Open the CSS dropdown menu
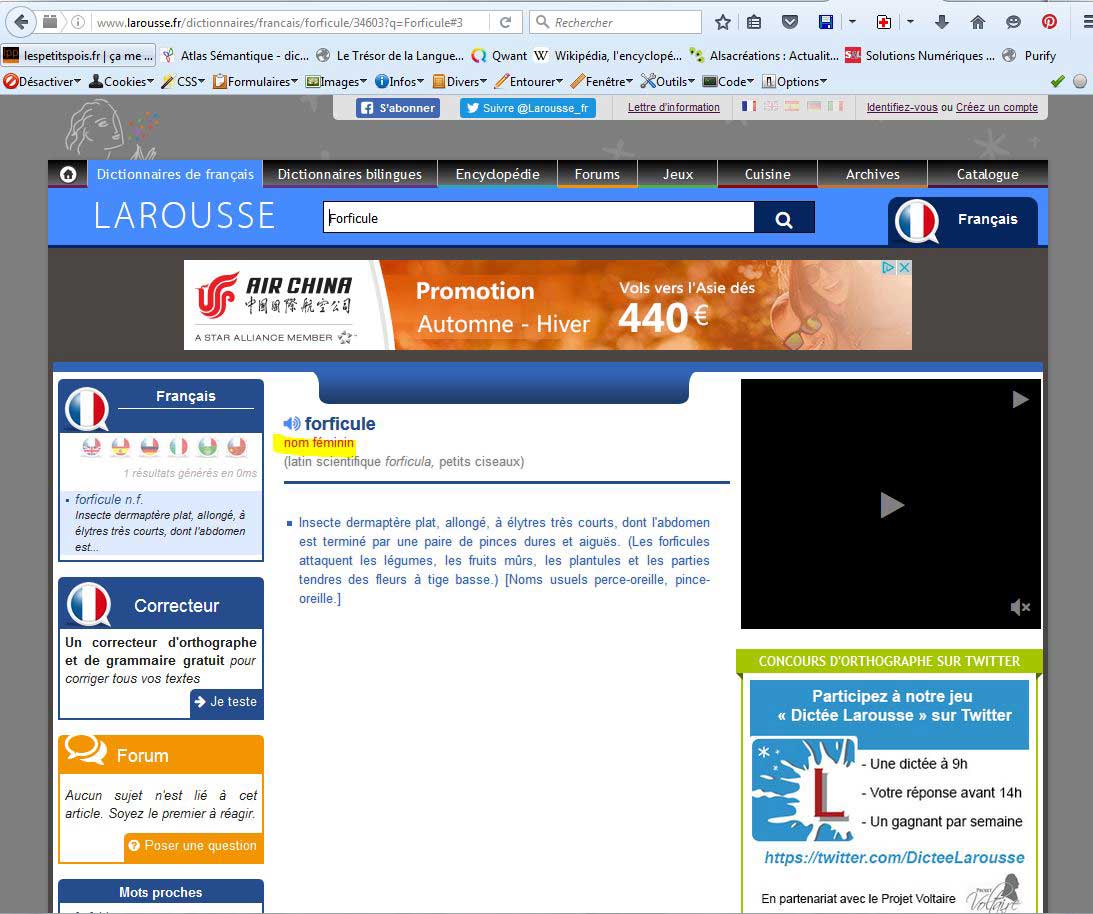 click(x=183, y=82)
